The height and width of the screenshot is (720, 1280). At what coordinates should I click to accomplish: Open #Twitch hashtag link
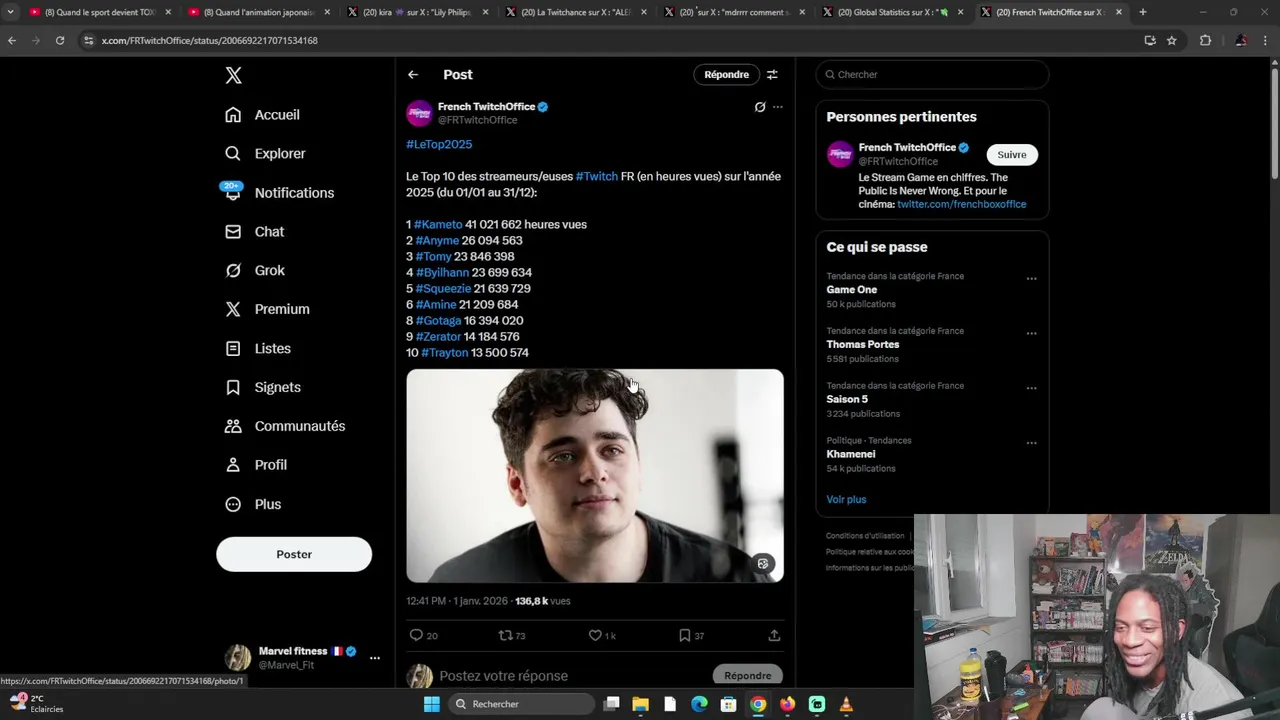pos(597,177)
